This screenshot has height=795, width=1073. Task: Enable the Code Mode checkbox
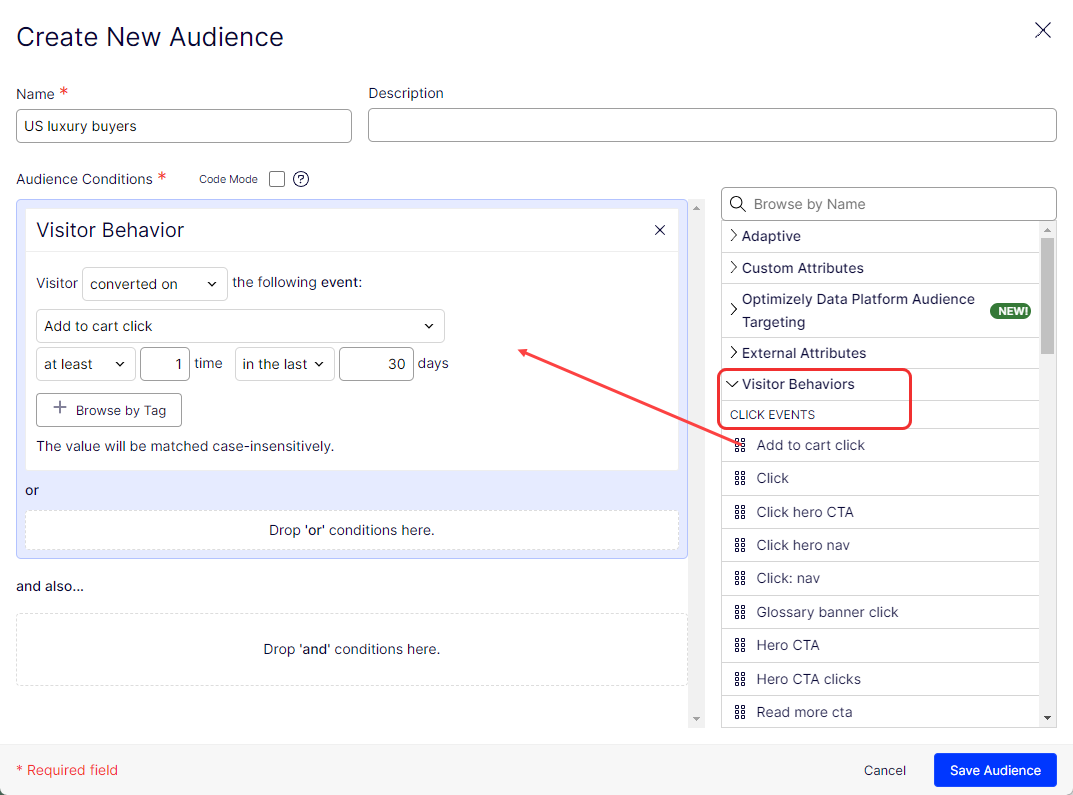click(x=276, y=178)
